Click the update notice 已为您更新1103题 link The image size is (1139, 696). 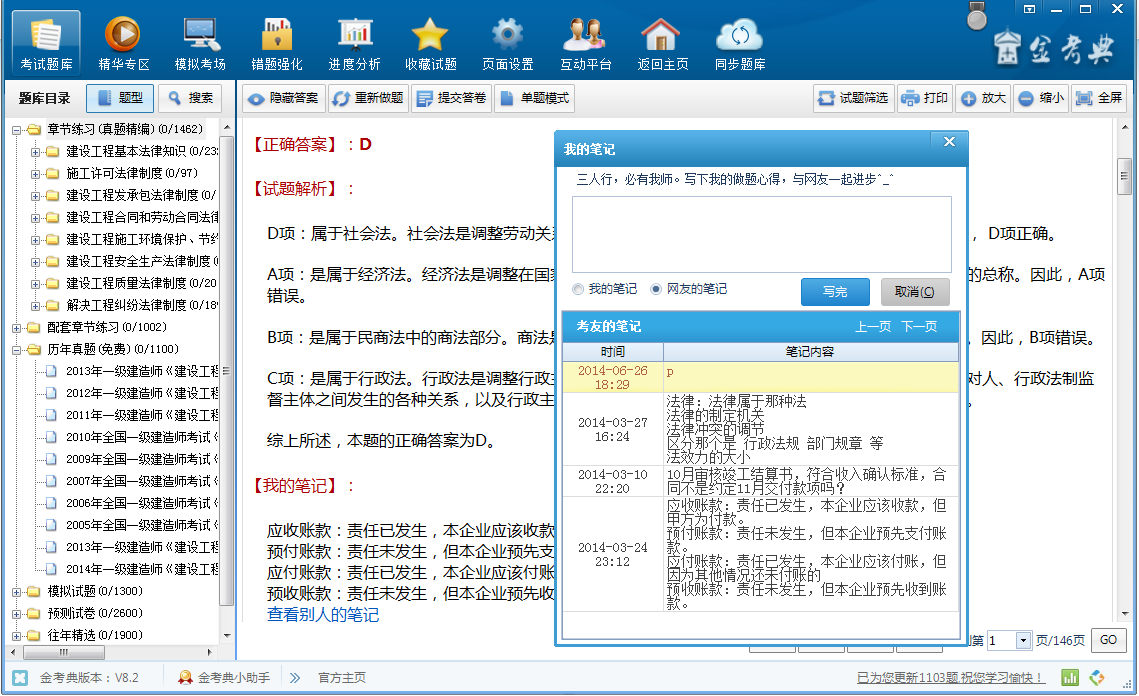(950, 678)
